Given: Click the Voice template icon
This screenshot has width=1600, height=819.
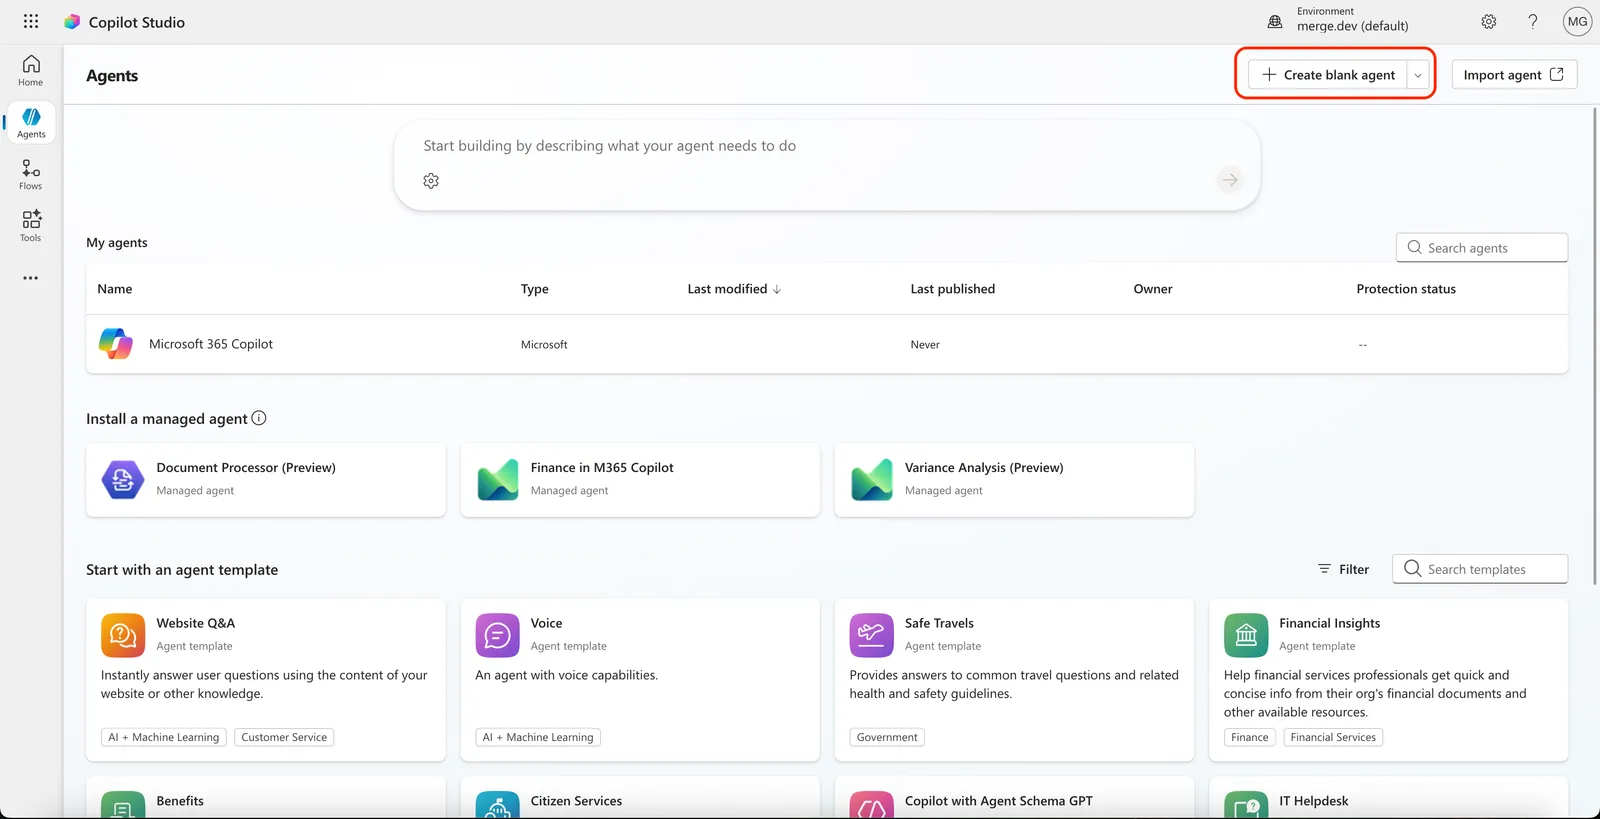Looking at the screenshot, I should [497, 635].
